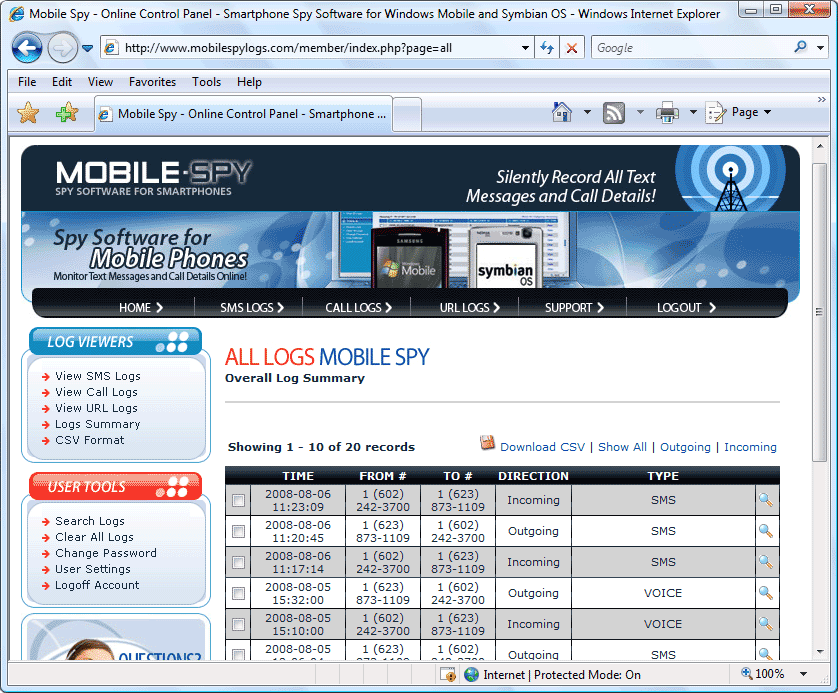Open the Edit menu

click(62, 82)
